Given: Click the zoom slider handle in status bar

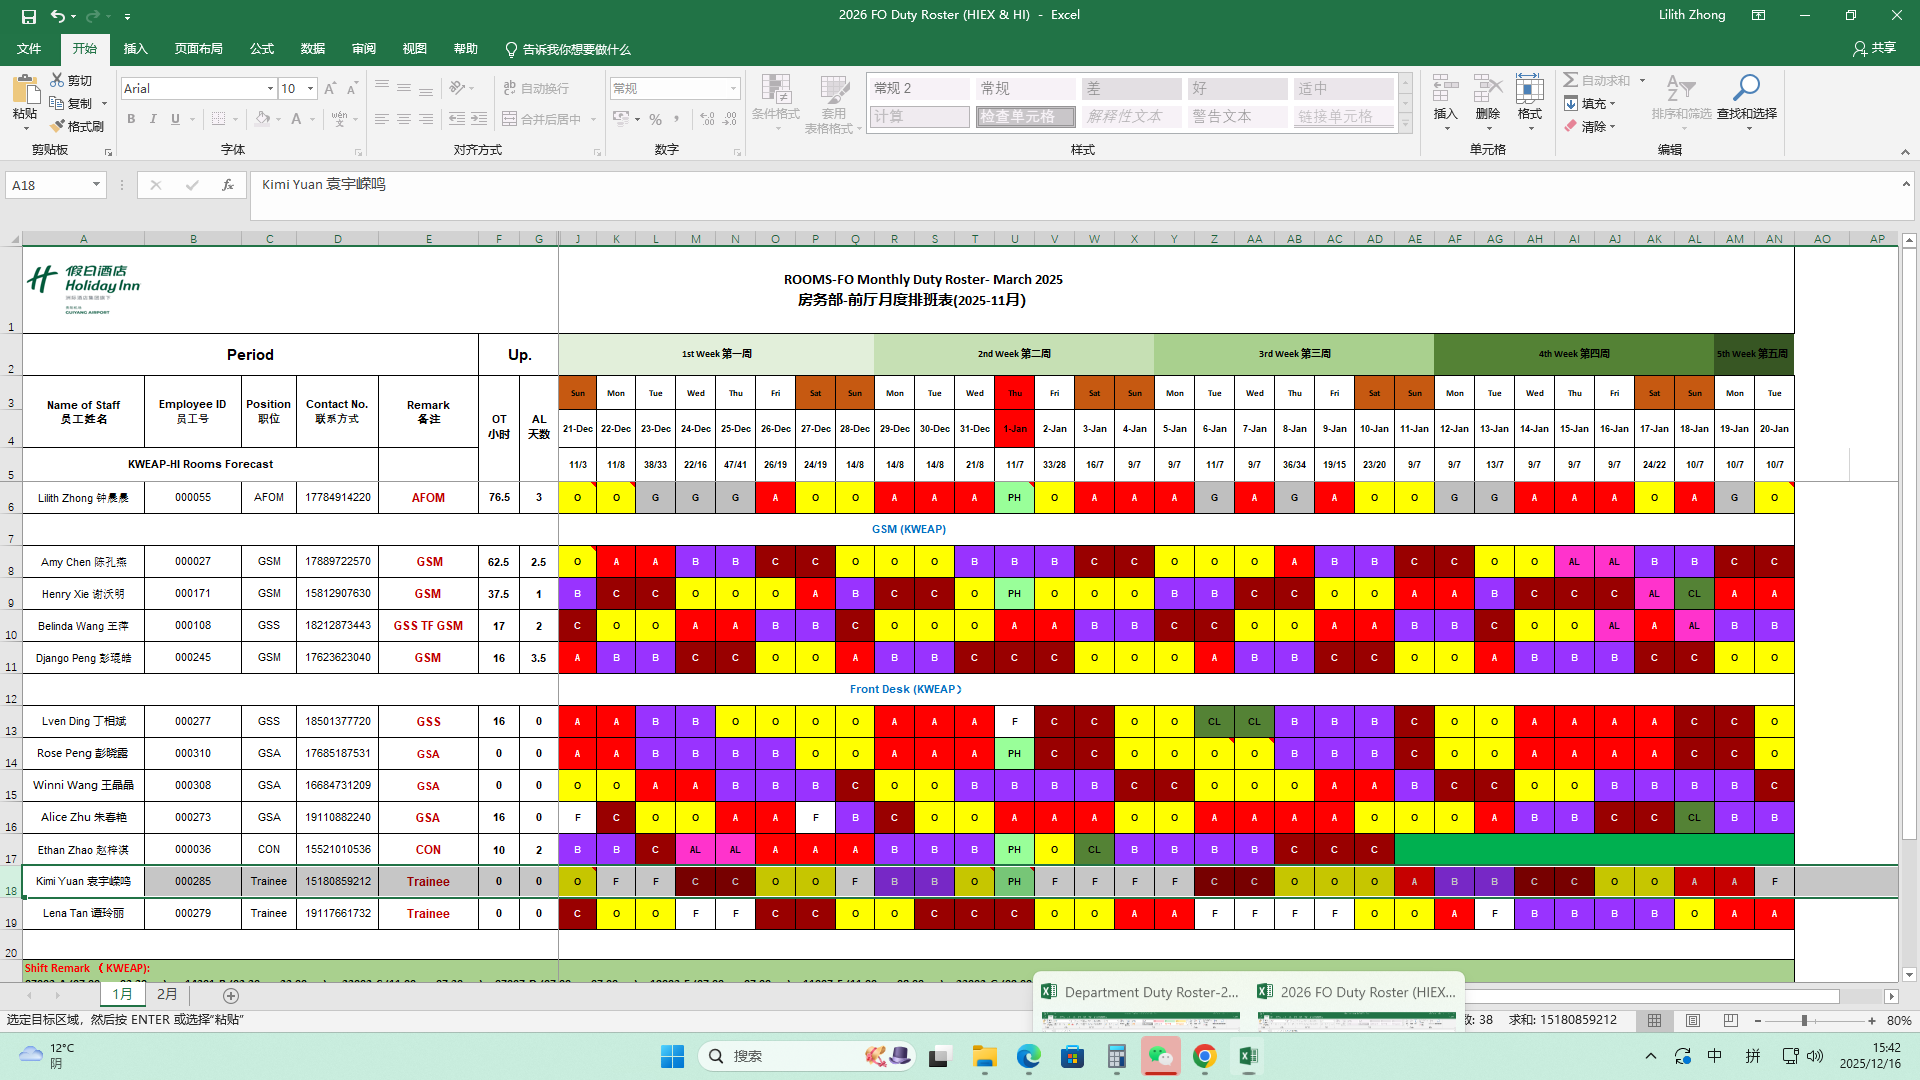Looking at the screenshot, I should [1804, 1021].
